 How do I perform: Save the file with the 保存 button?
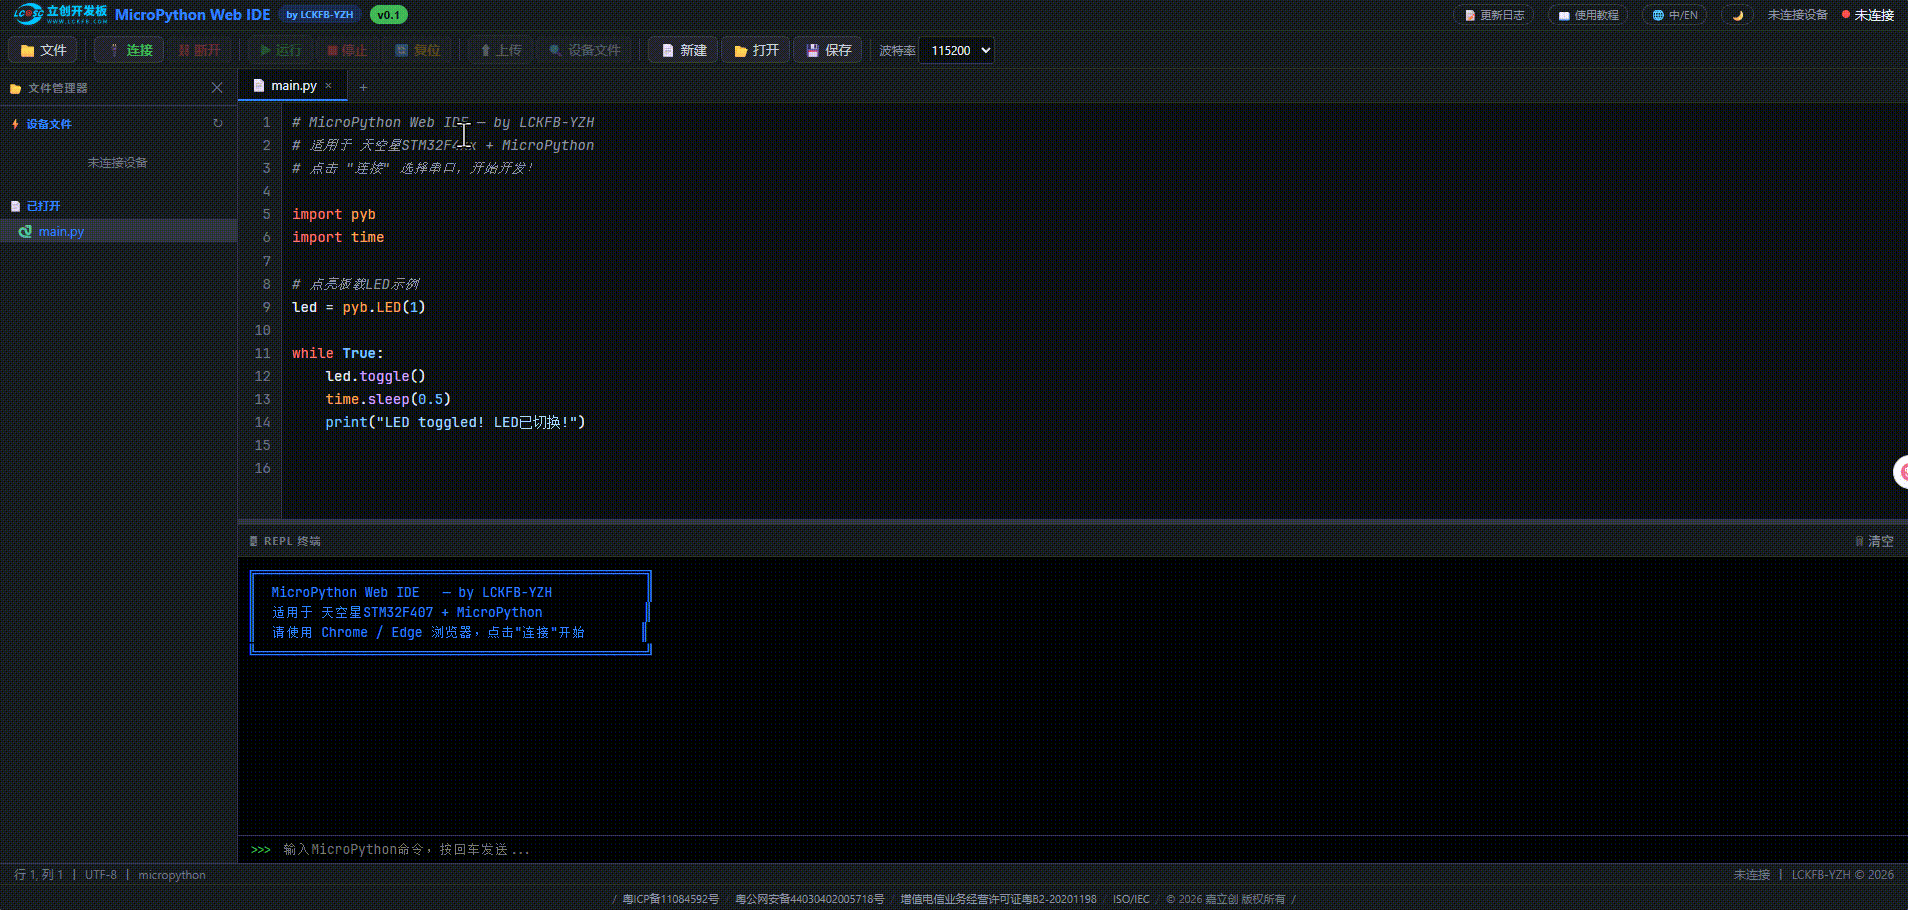tap(829, 50)
